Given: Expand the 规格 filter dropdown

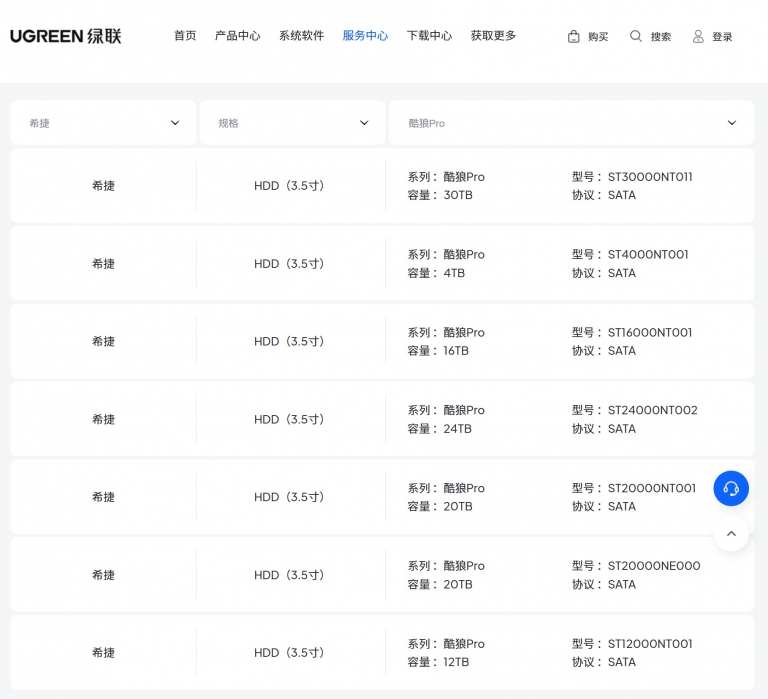Looking at the screenshot, I should pos(292,123).
